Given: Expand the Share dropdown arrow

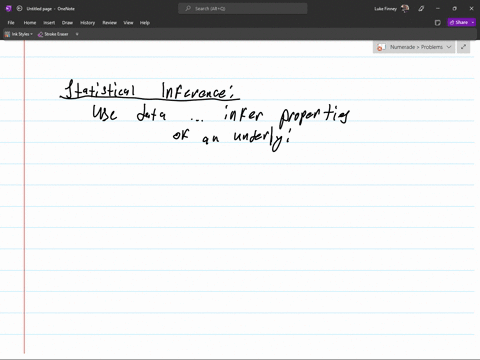Looking at the screenshot, I should [x=473, y=22].
